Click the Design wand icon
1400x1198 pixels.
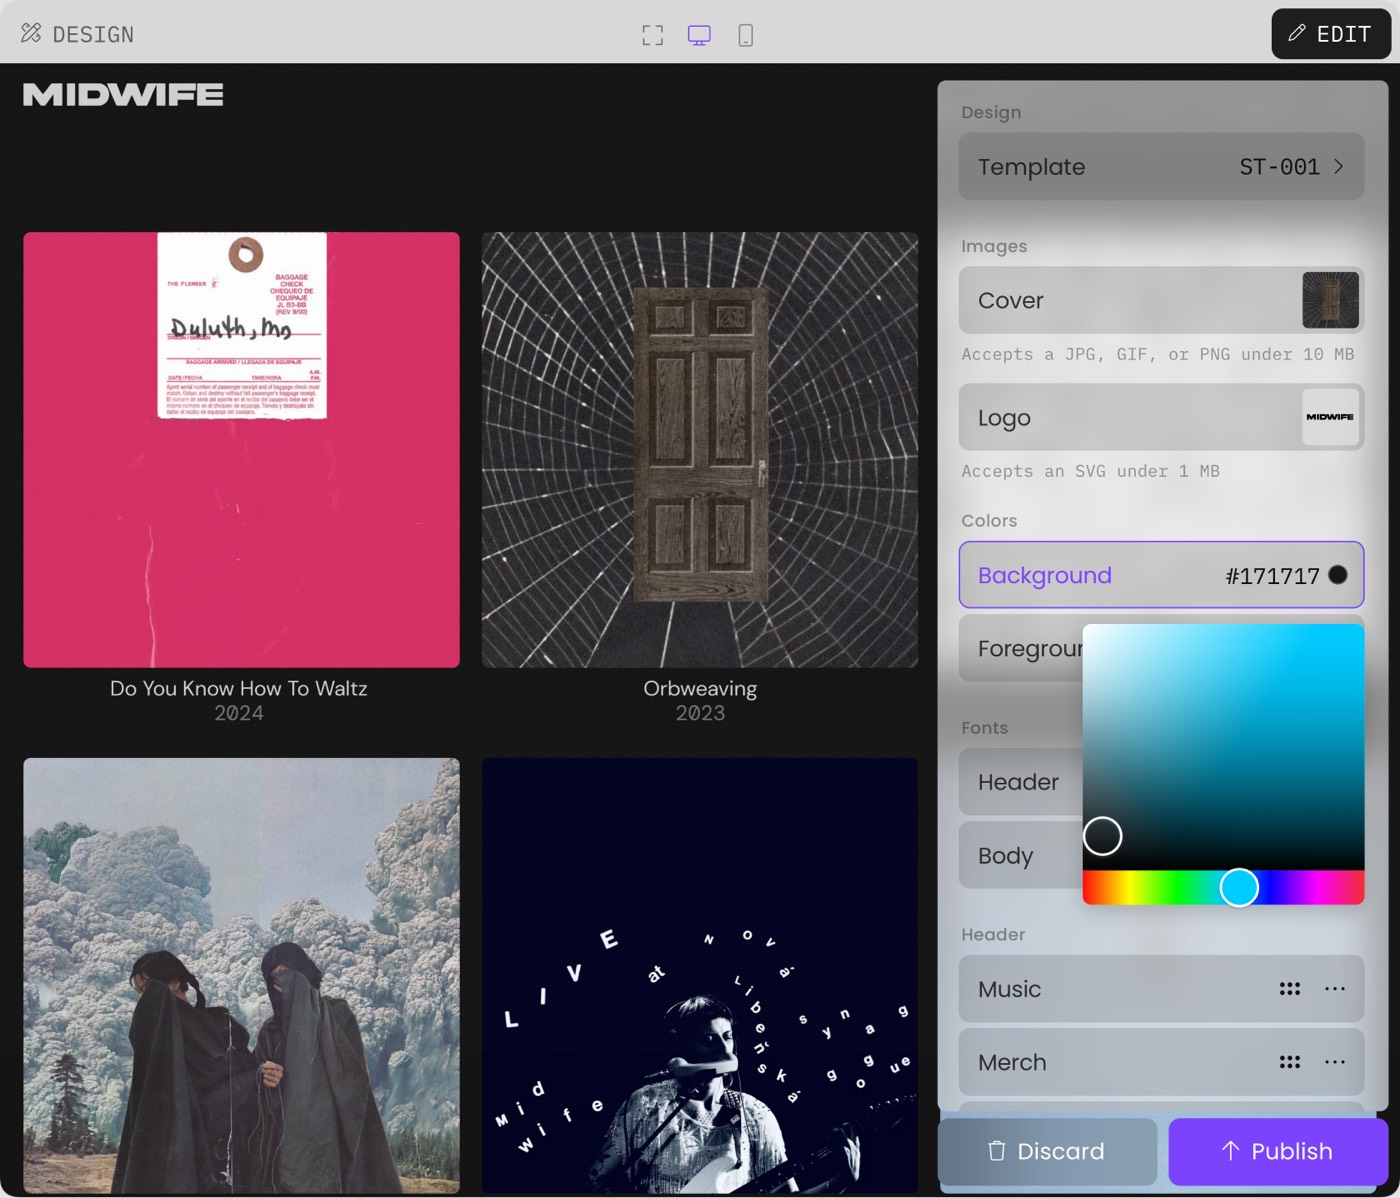[31, 33]
